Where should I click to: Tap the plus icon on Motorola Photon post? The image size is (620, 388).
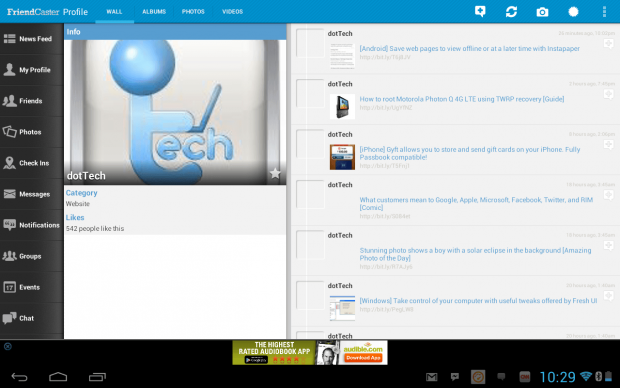pos(609,94)
